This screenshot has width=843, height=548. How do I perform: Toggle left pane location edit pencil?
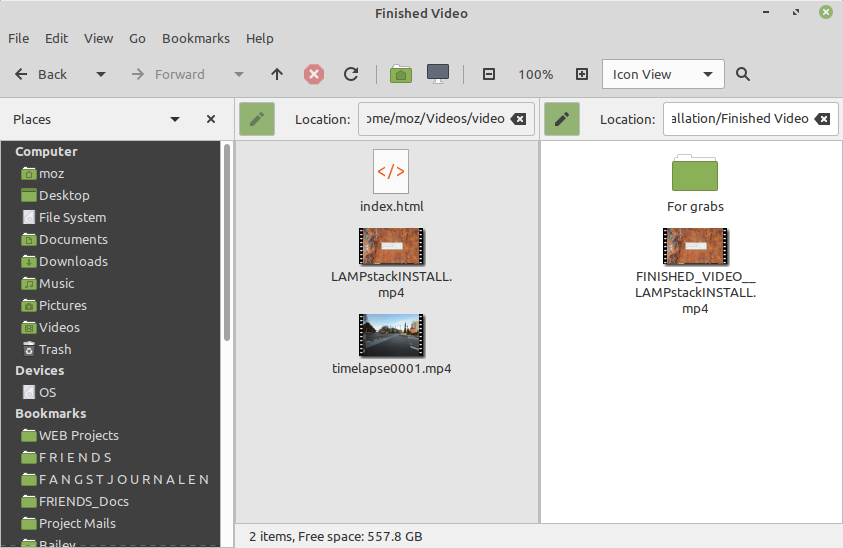[x=257, y=119]
